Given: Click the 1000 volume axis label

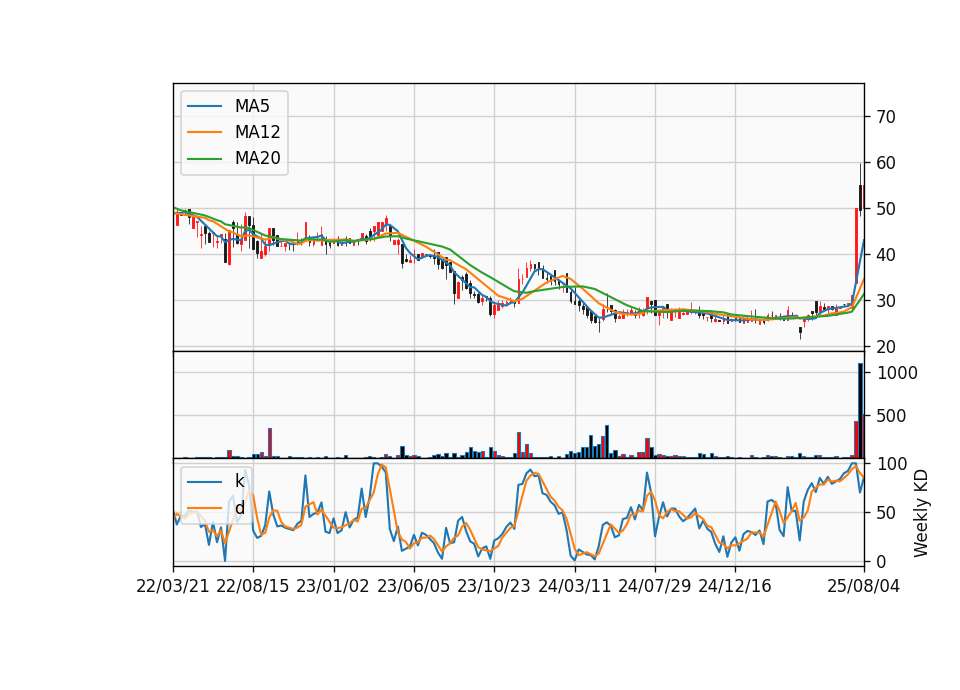Looking at the screenshot, I should (898, 373).
